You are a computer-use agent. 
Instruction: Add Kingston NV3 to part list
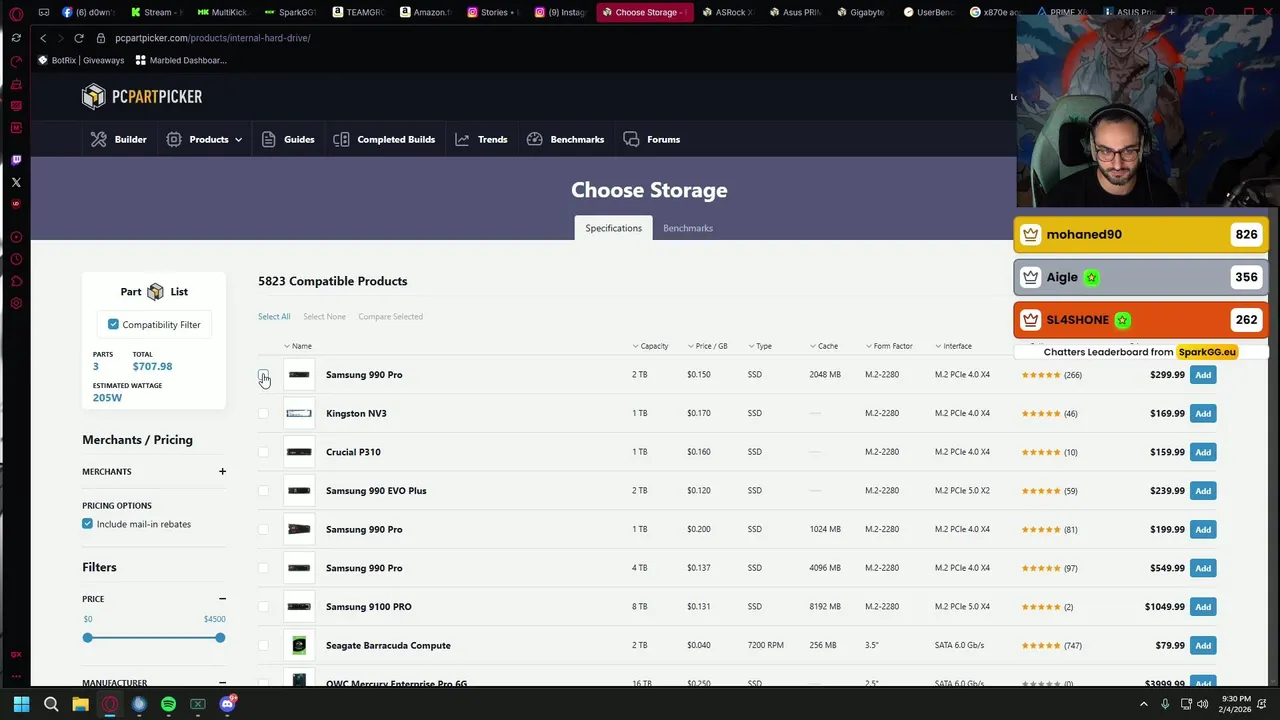1203,413
